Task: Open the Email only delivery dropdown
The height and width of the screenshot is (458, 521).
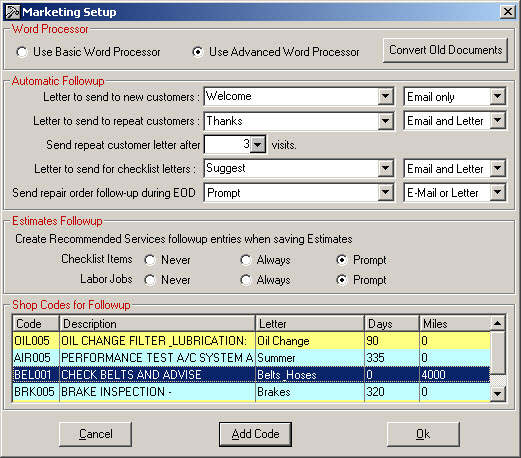Action: coord(497,97)
